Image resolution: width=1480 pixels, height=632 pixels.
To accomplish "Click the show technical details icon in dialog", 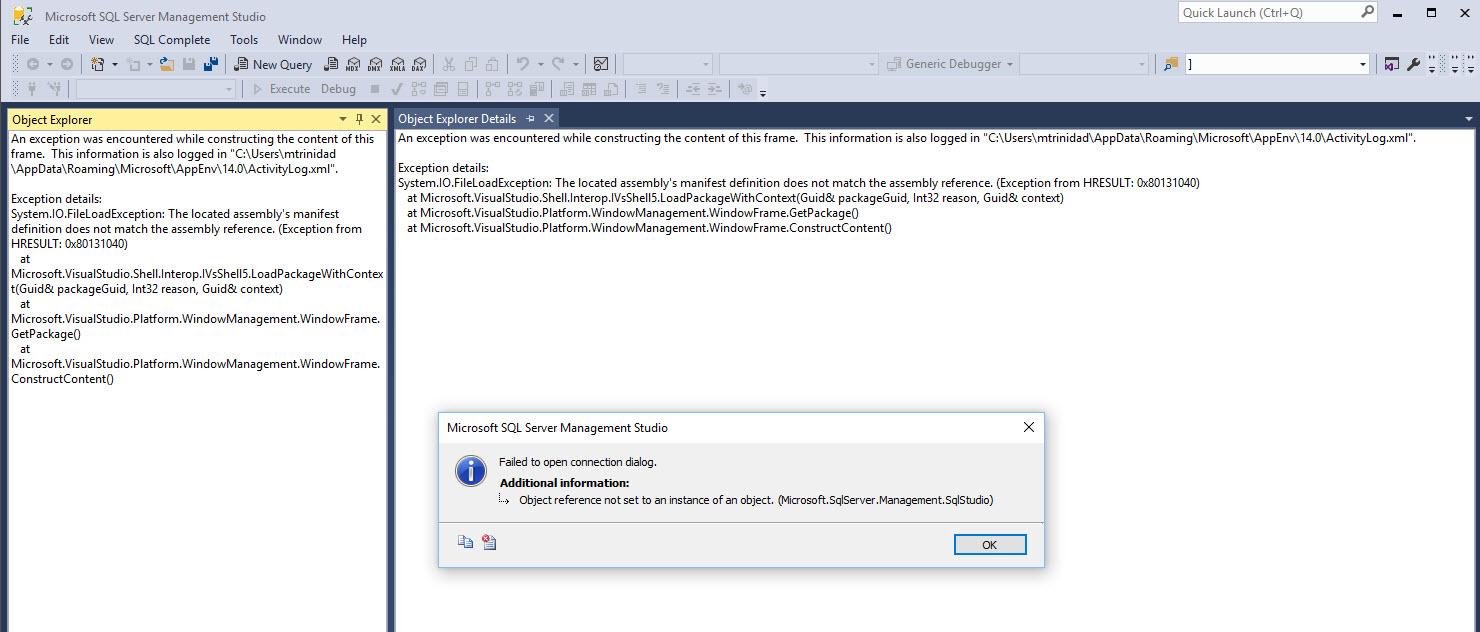I will point(489,543).
